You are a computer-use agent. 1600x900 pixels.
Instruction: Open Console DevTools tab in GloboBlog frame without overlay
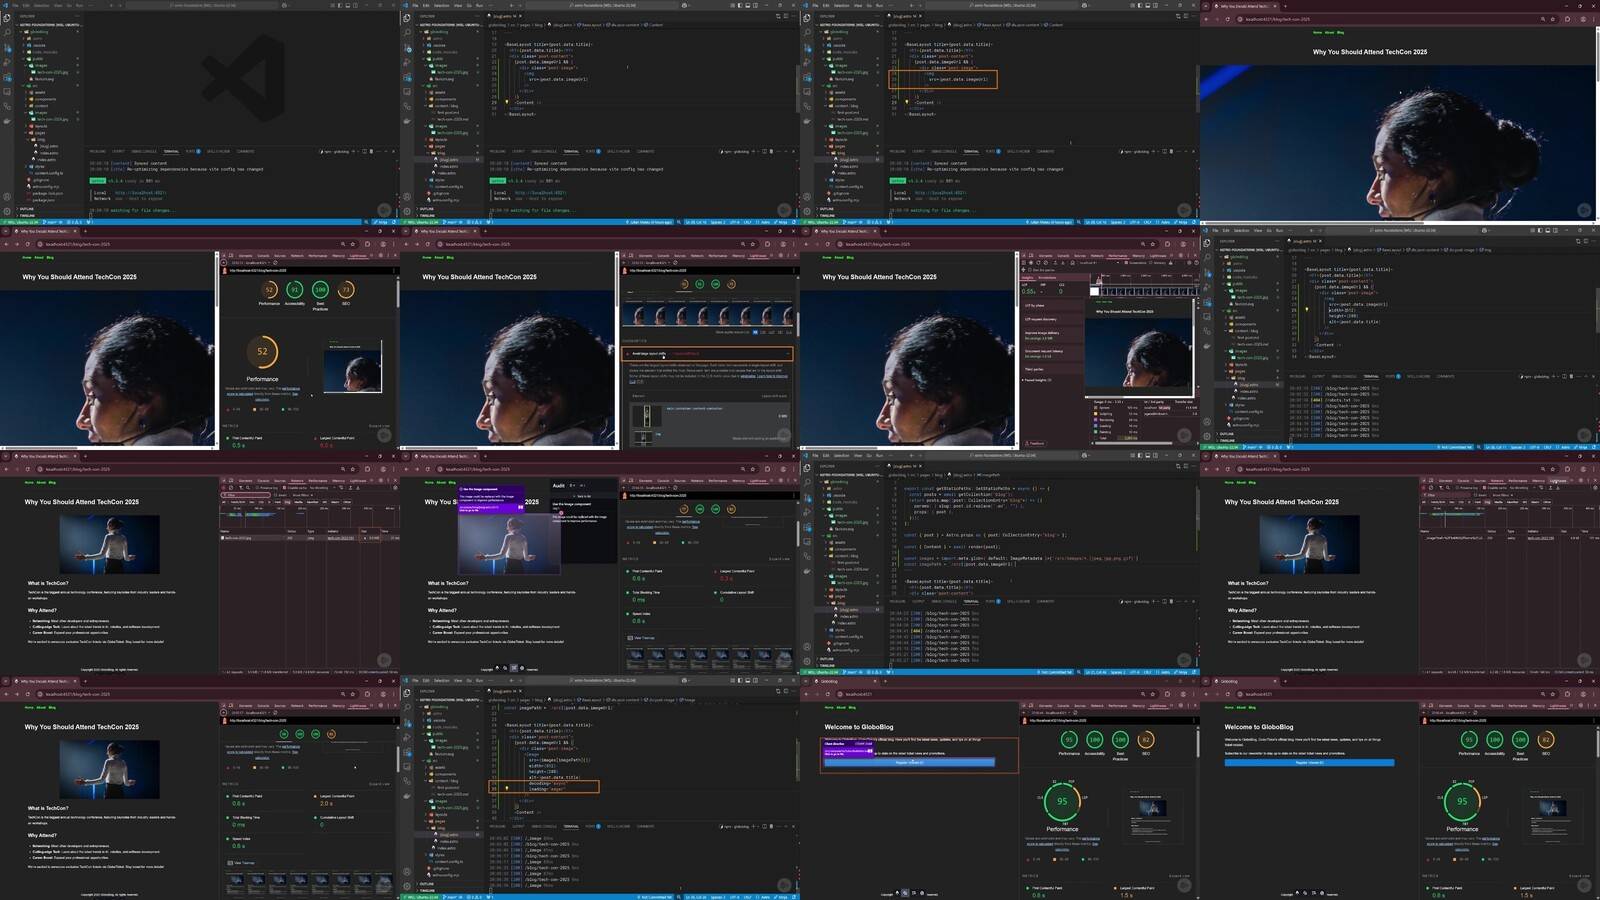click(x=1463, y=706)
